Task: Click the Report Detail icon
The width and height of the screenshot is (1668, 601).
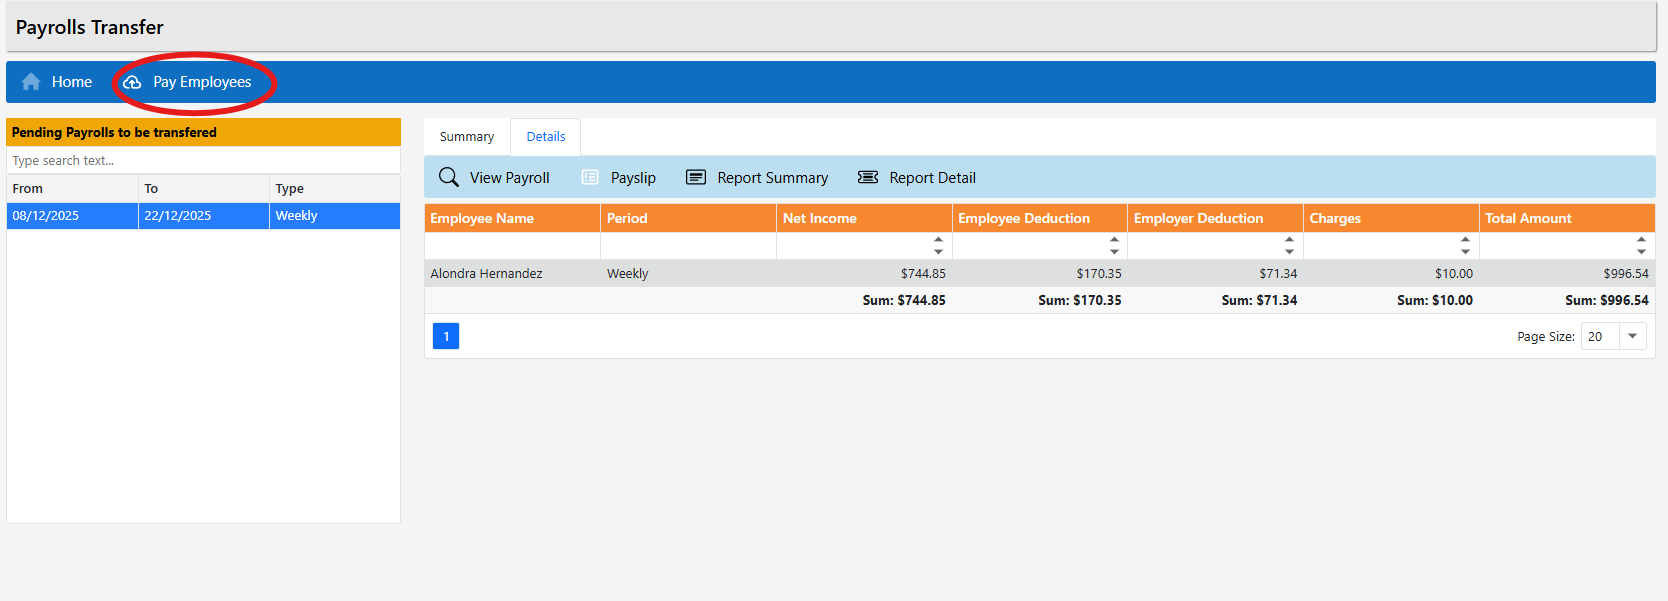Action: [x=868, y=177]
